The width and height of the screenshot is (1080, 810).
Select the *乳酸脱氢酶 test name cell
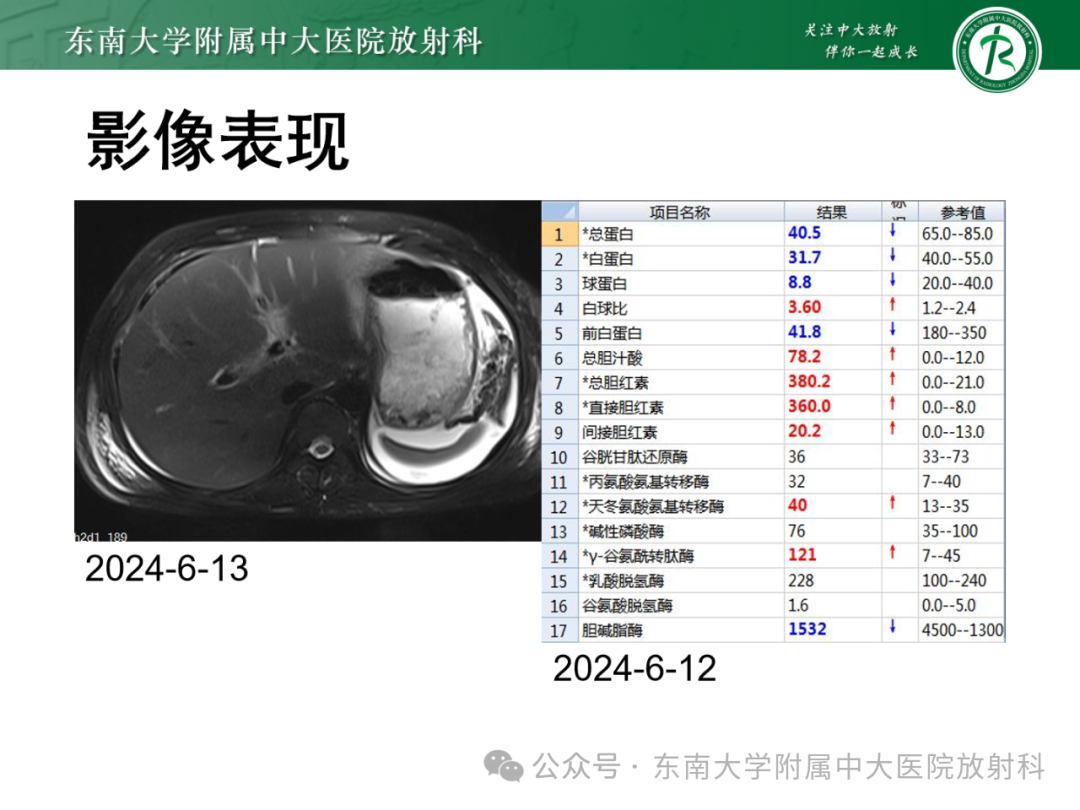coord(681,581)
